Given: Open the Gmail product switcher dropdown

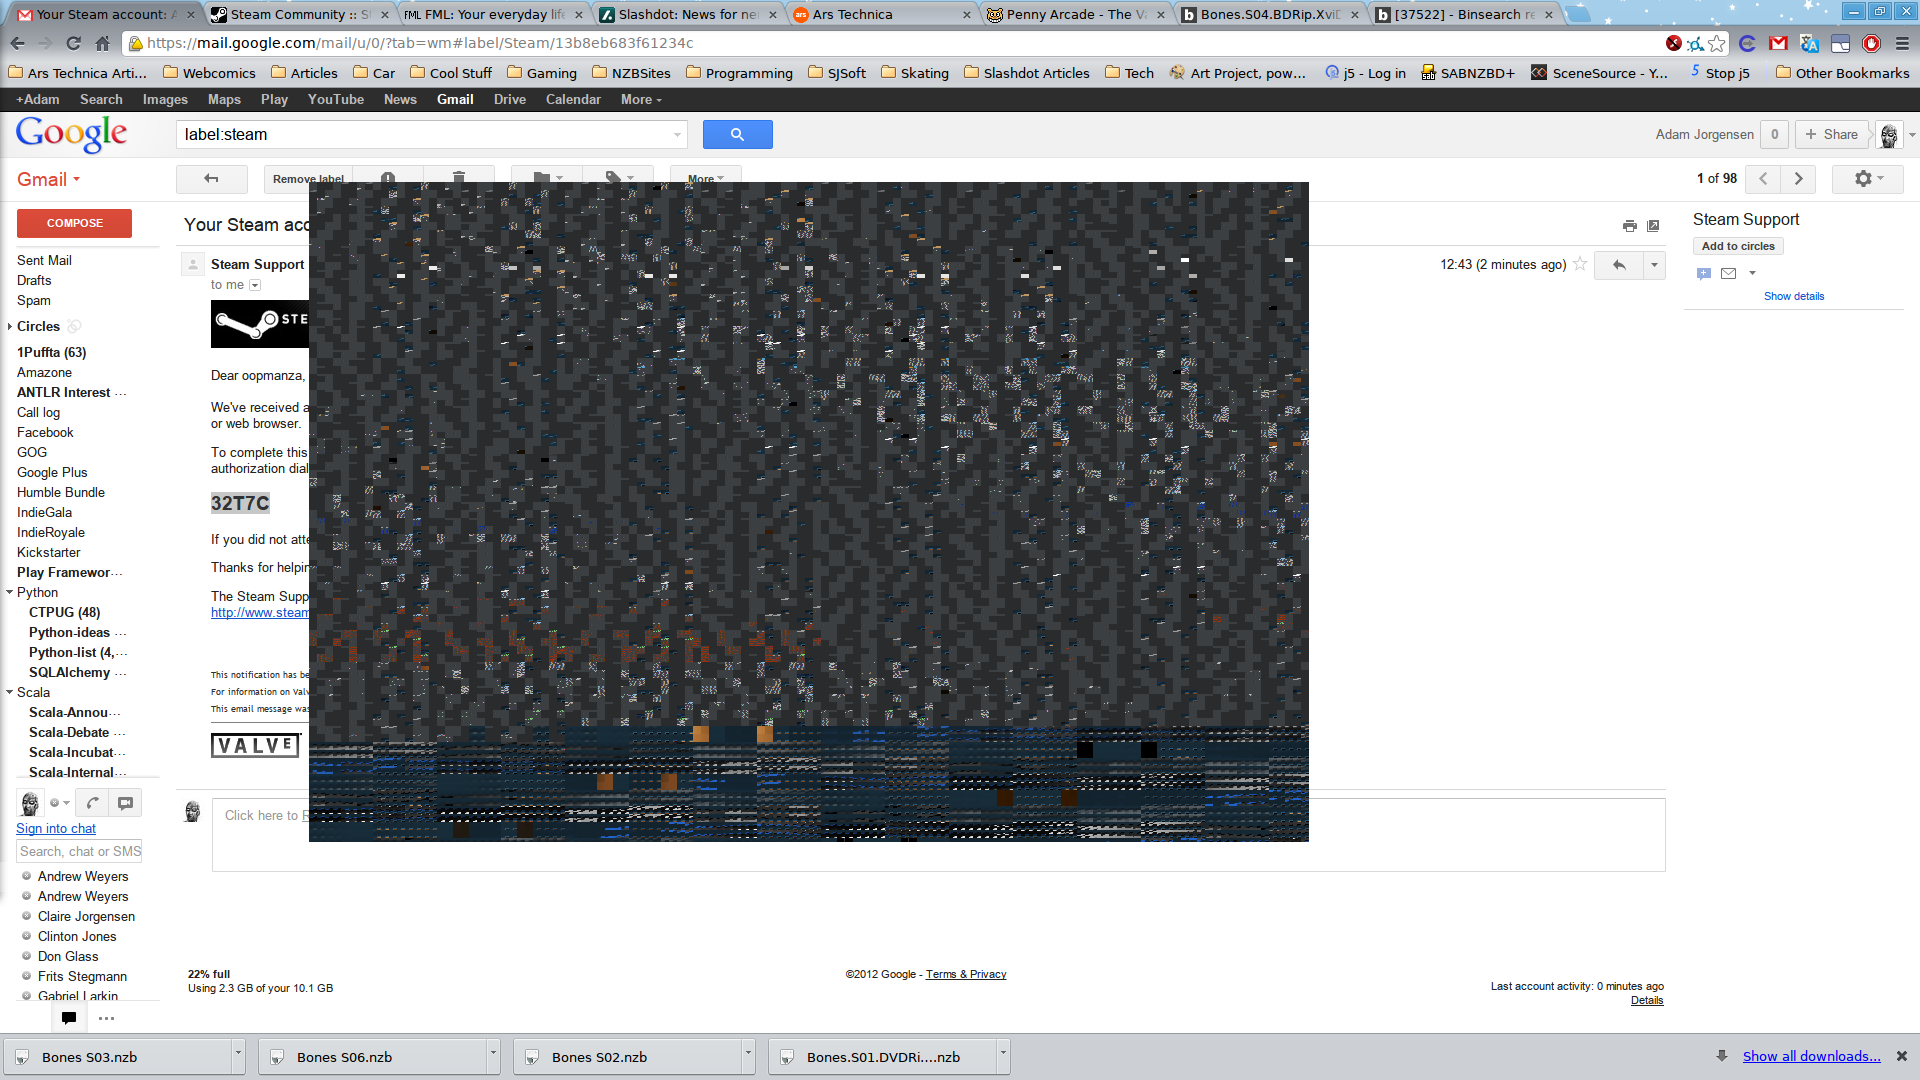Looking at the screenshot, I should (48, 180).
